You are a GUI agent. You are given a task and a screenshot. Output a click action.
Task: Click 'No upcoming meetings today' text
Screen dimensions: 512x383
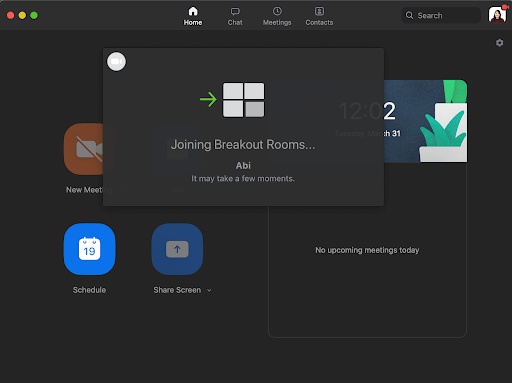pyautogui.click(x=367, y=250)
